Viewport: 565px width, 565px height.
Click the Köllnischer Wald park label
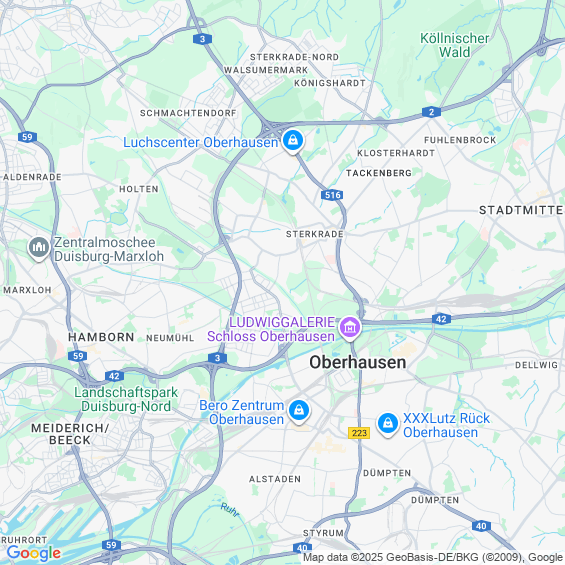coord(454,45)
